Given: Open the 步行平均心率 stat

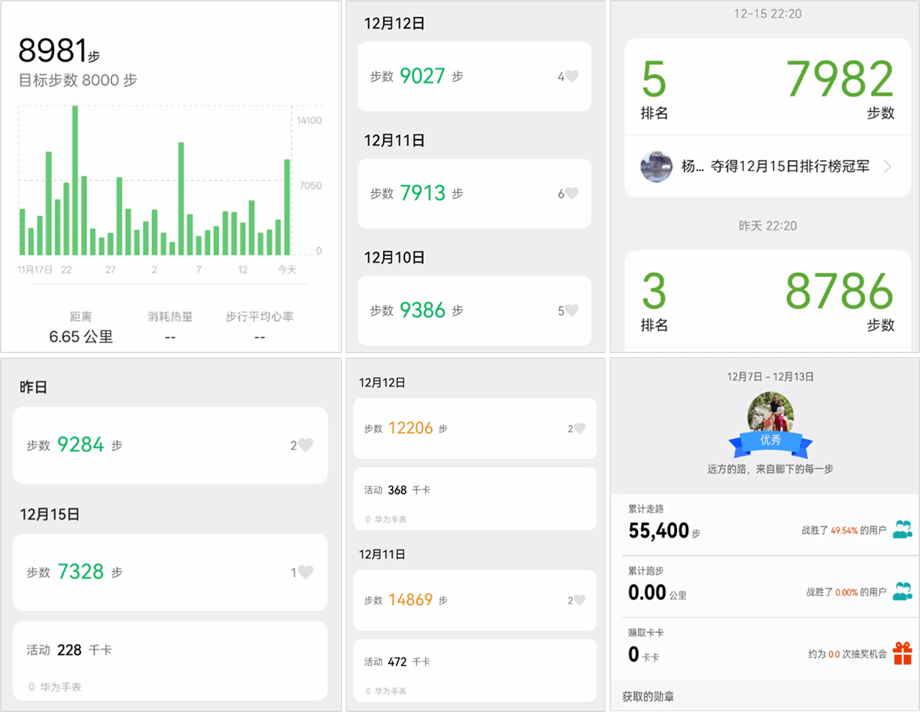Looking at the screenshot, I should point(259,328).
